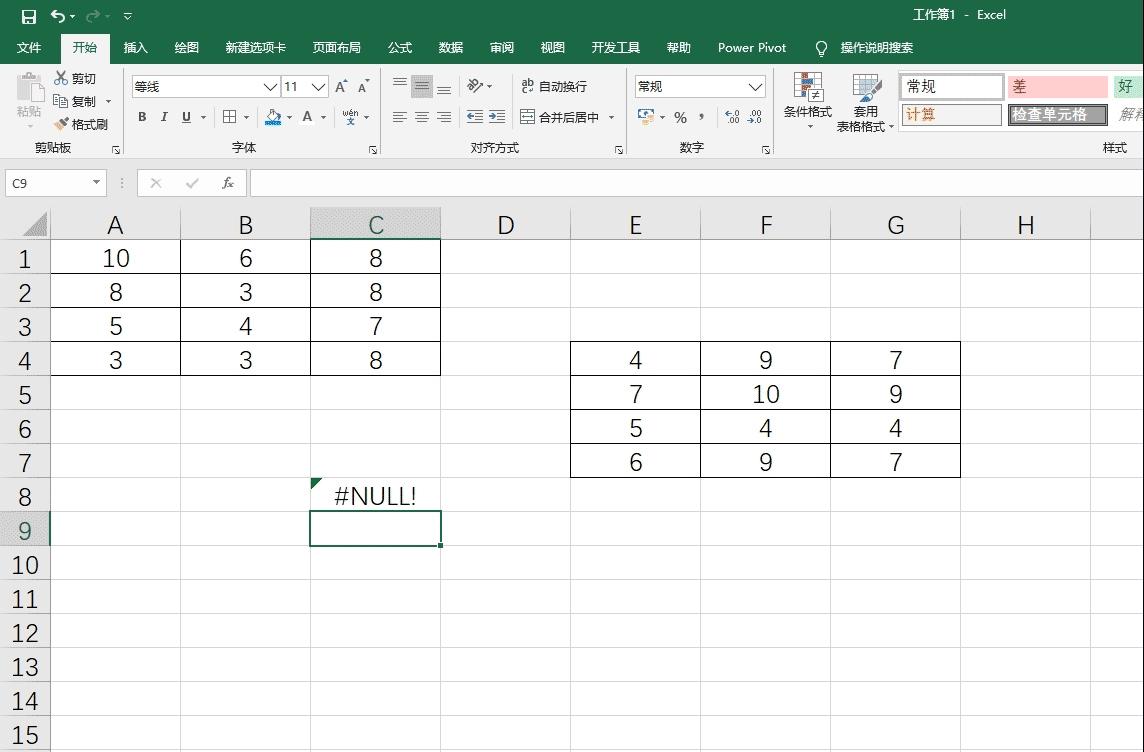
Task: Switch to the 插入 ribbon tab
Action: (135, 47)
